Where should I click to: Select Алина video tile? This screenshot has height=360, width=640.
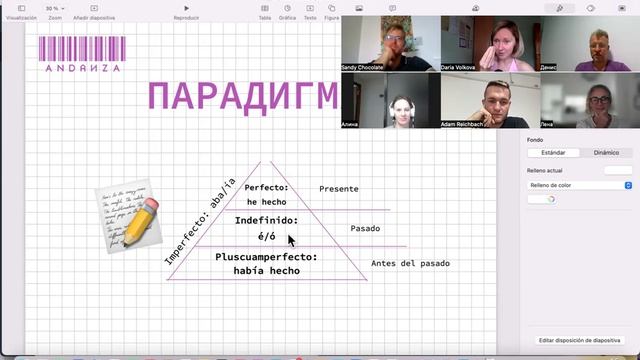pos(391,100)
